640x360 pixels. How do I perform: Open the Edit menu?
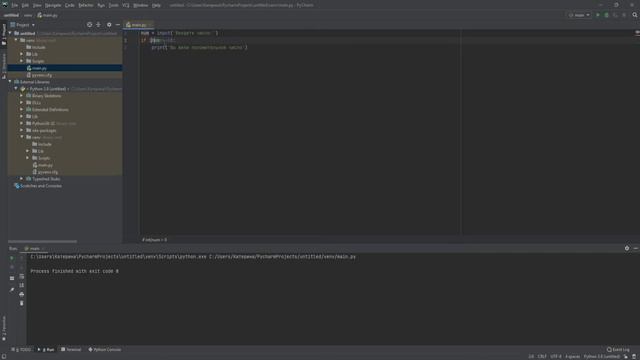coord(25,5)
